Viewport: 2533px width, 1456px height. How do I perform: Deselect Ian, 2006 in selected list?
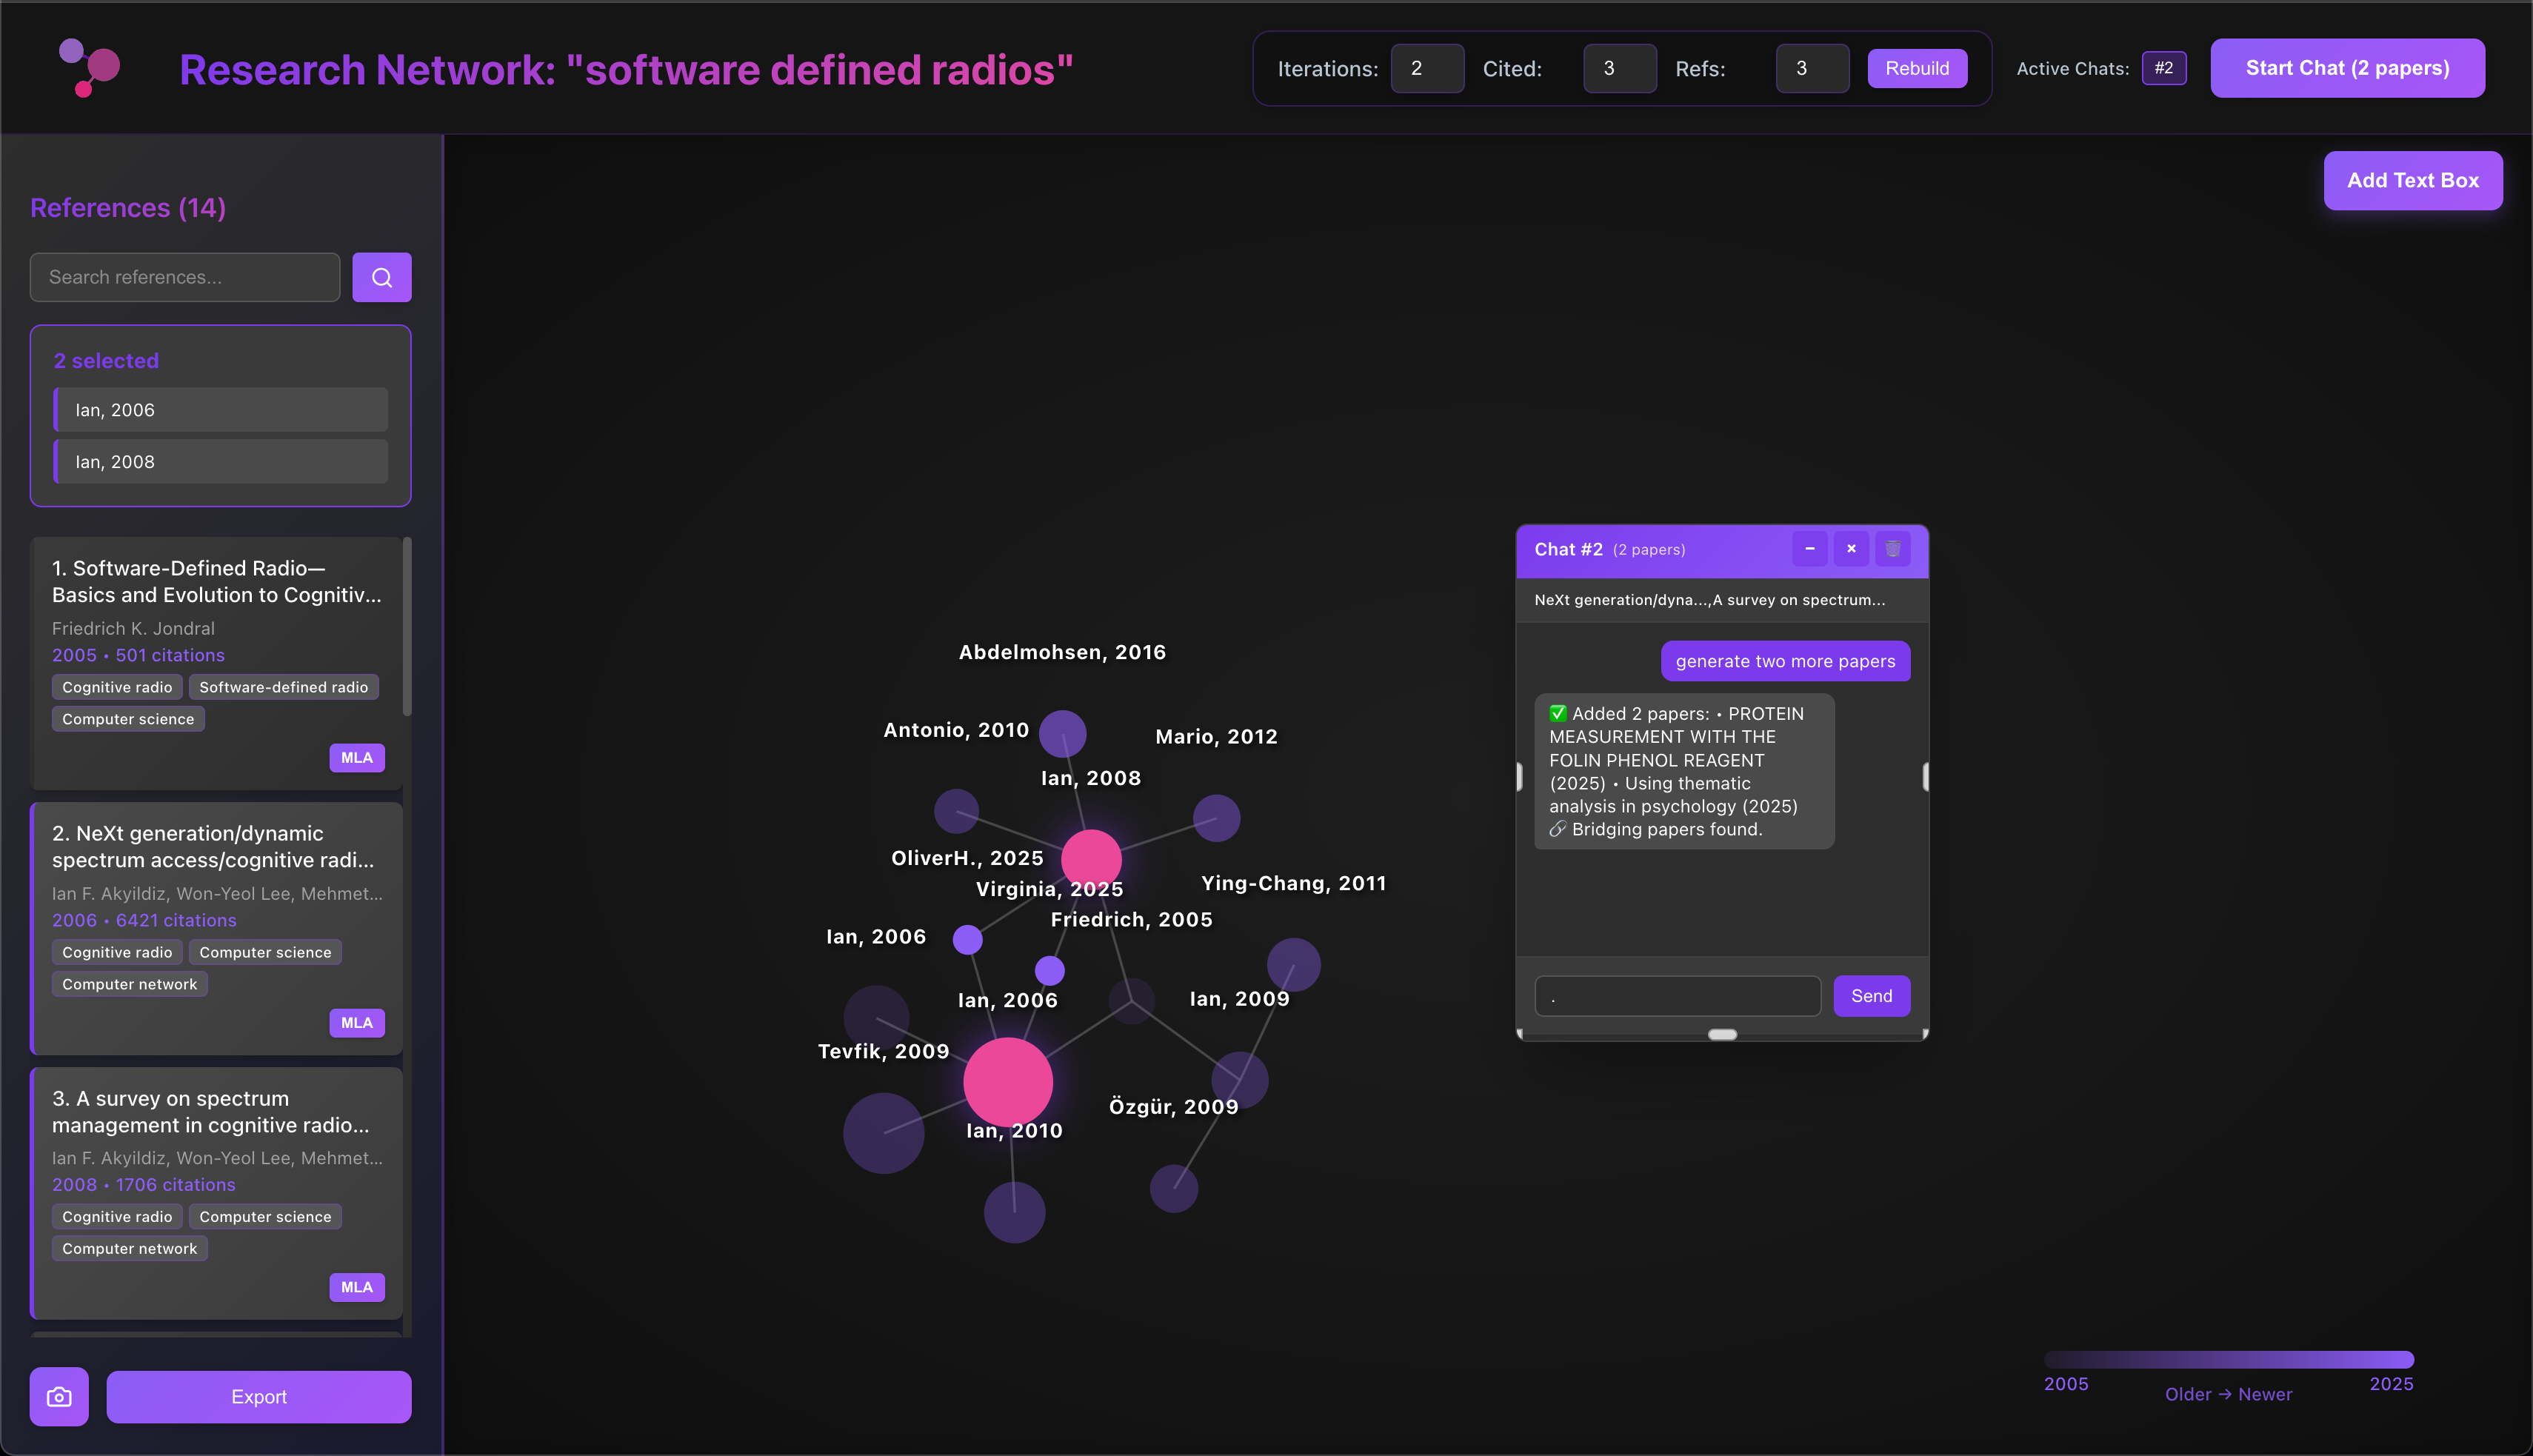coord(221,410)
